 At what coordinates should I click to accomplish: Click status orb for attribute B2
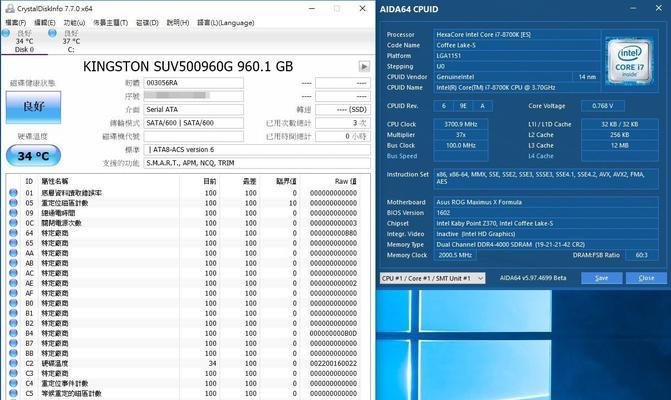click(13, 323)
